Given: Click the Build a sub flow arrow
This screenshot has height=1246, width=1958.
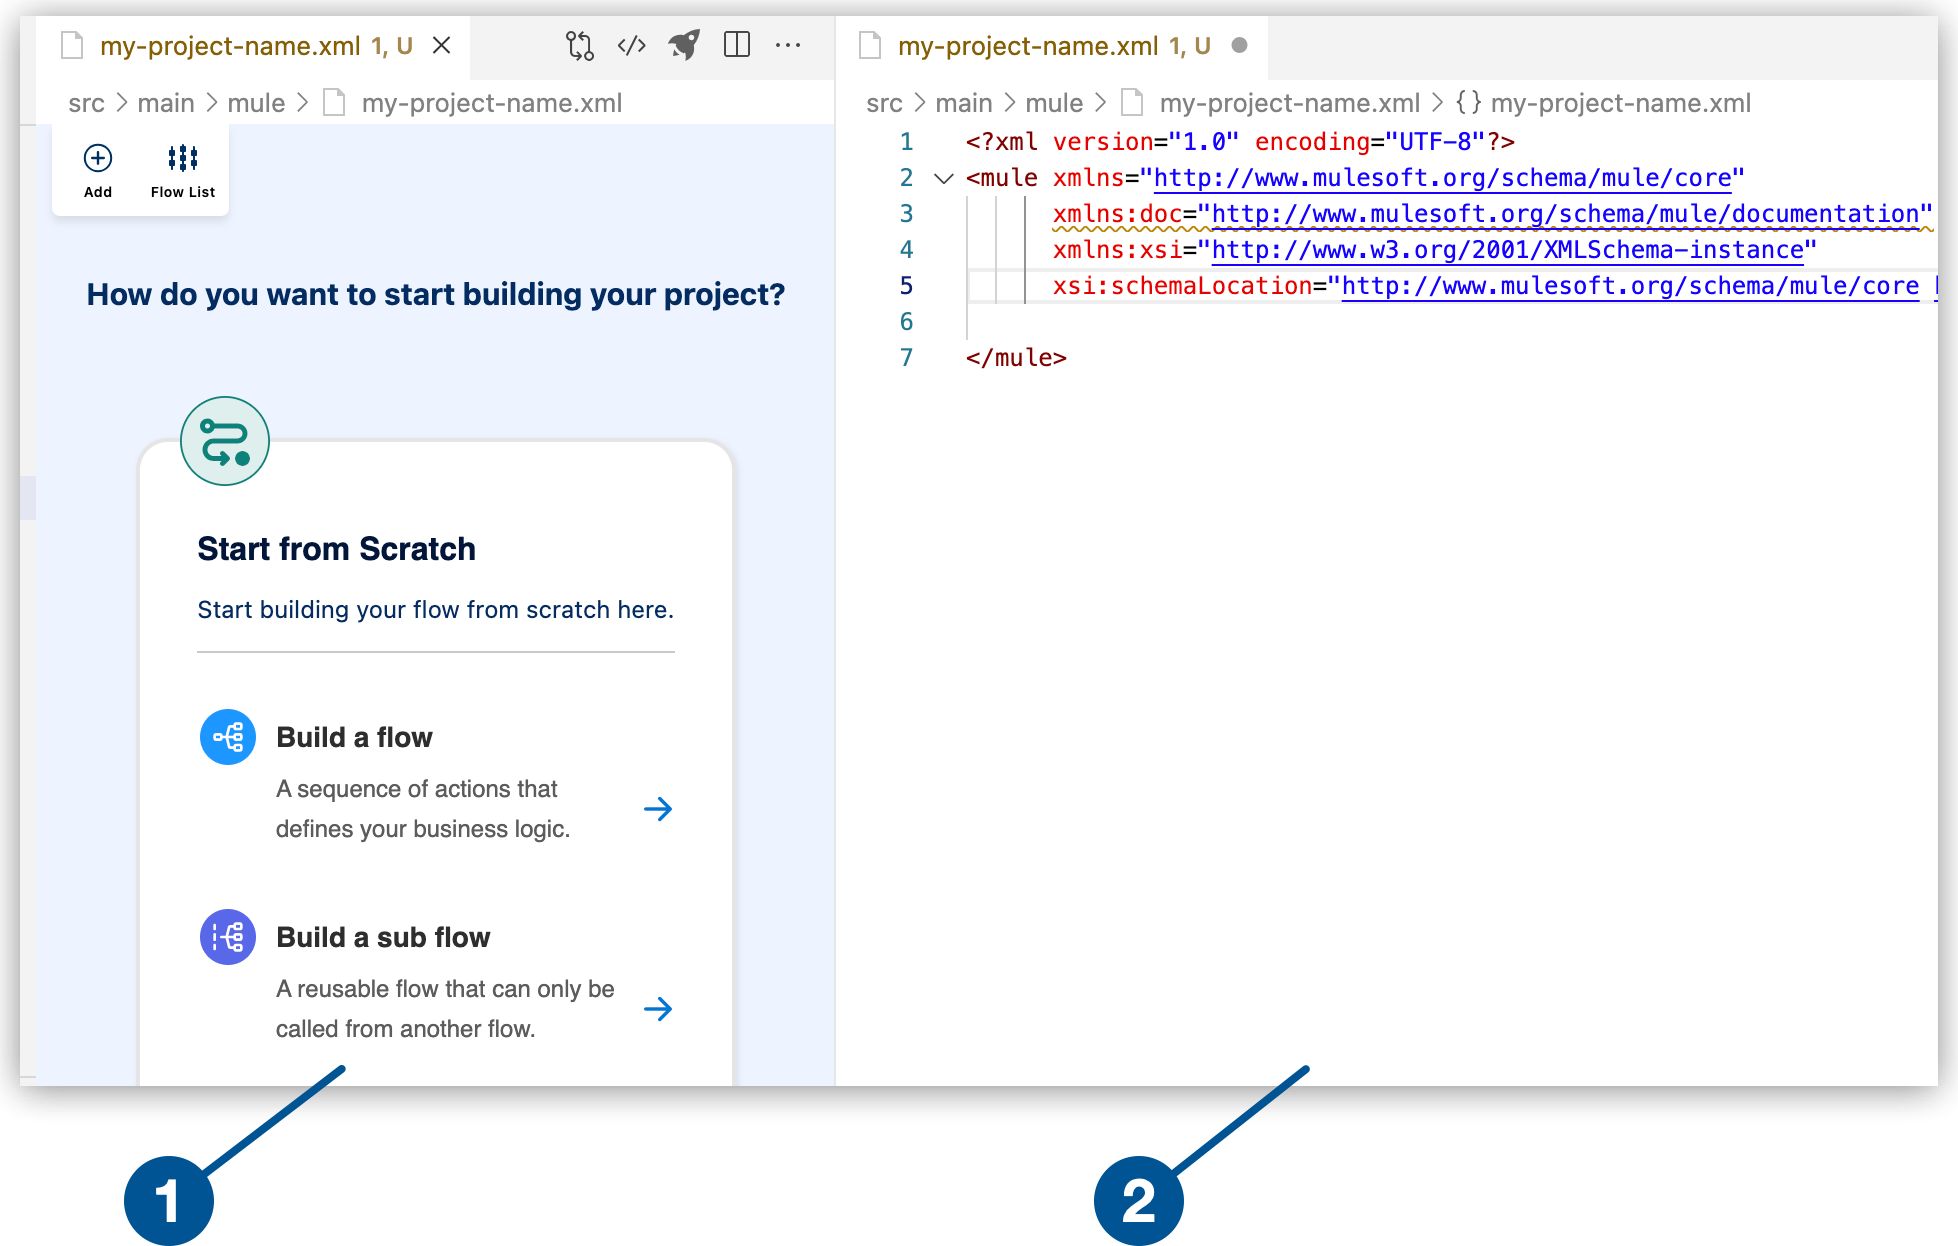Looking at the screenshot, I should [661, 1008].
